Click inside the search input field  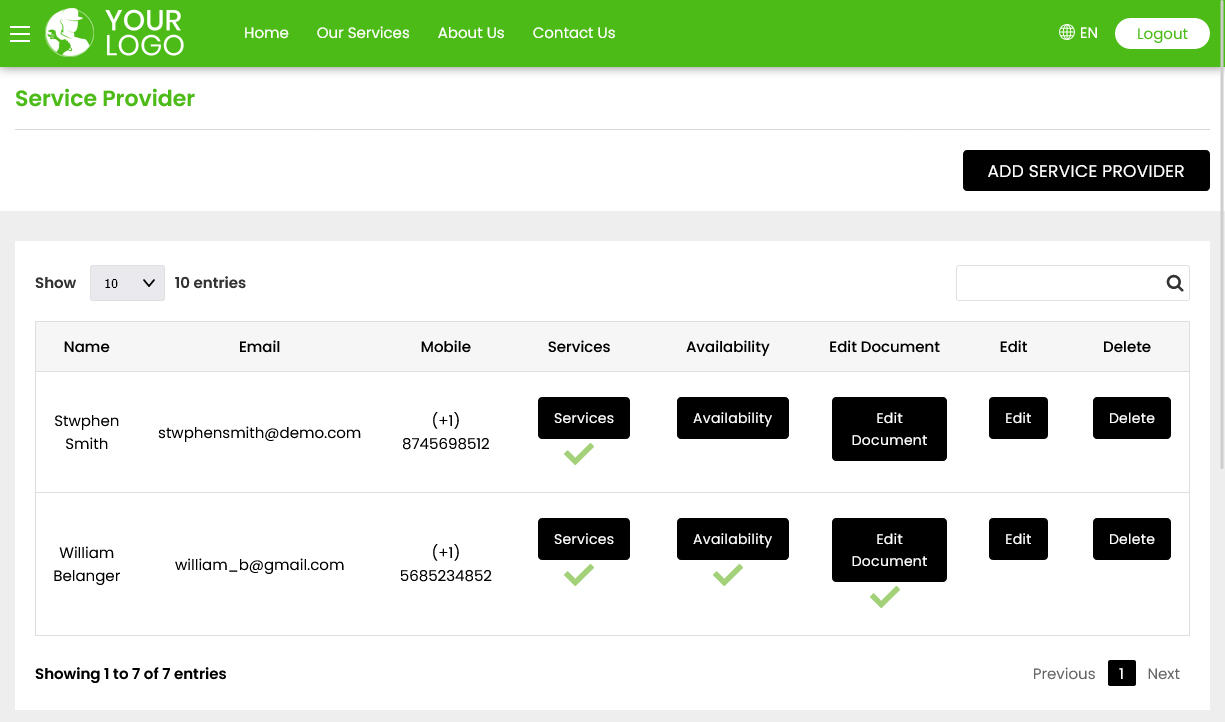(1060, 283)
